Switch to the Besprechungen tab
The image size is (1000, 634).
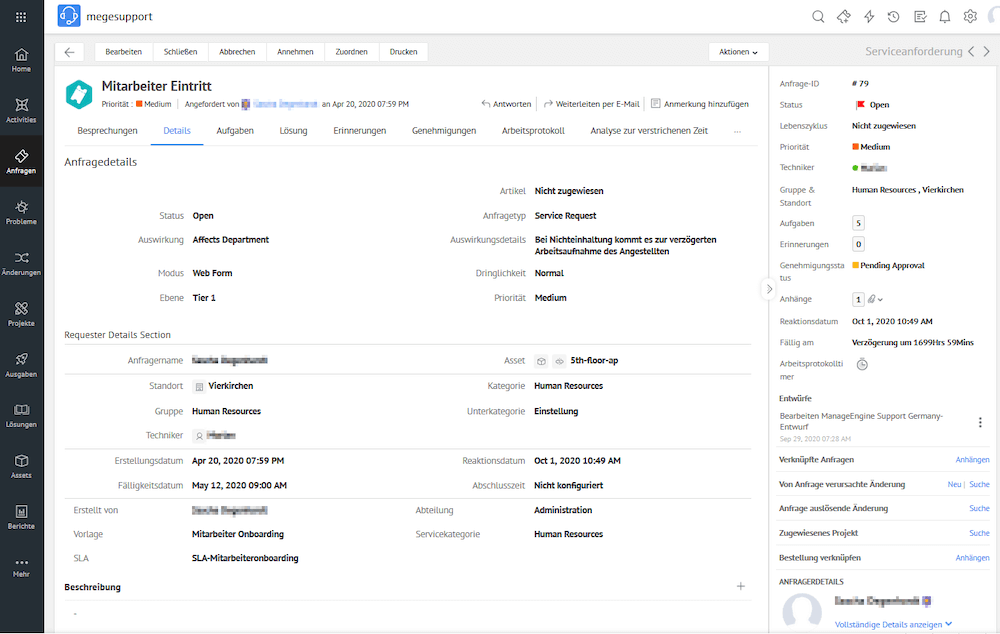pos(107,131)
